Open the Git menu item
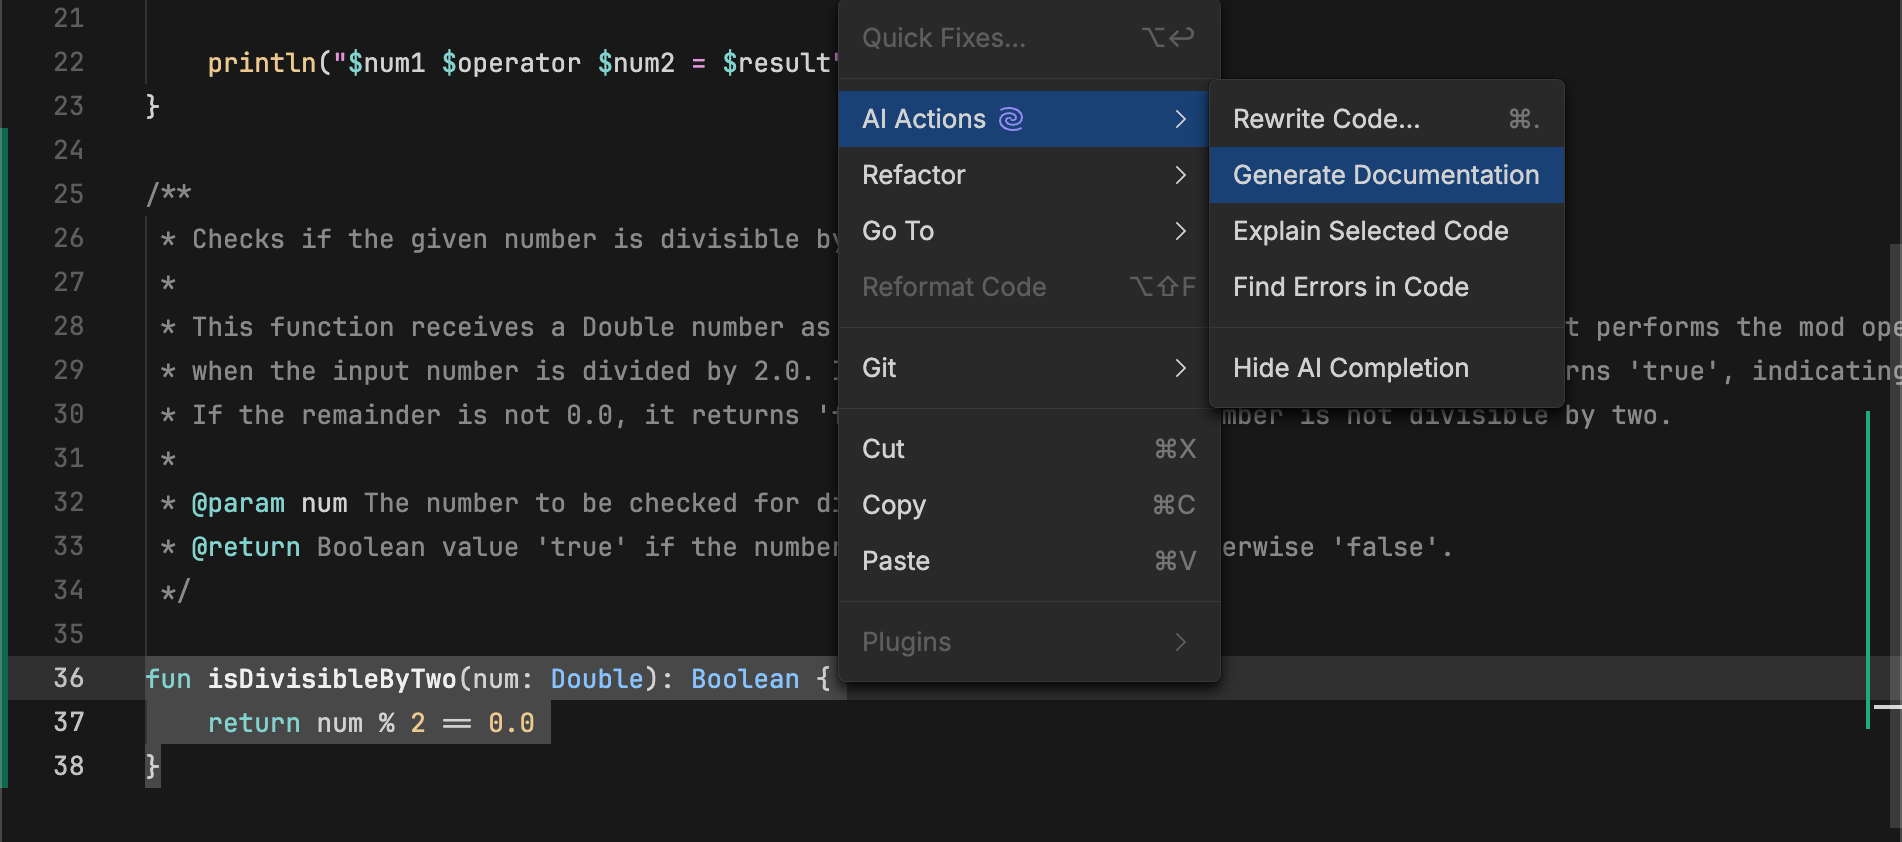This screenshot has width=1902, height=842. tap(879, 369)
